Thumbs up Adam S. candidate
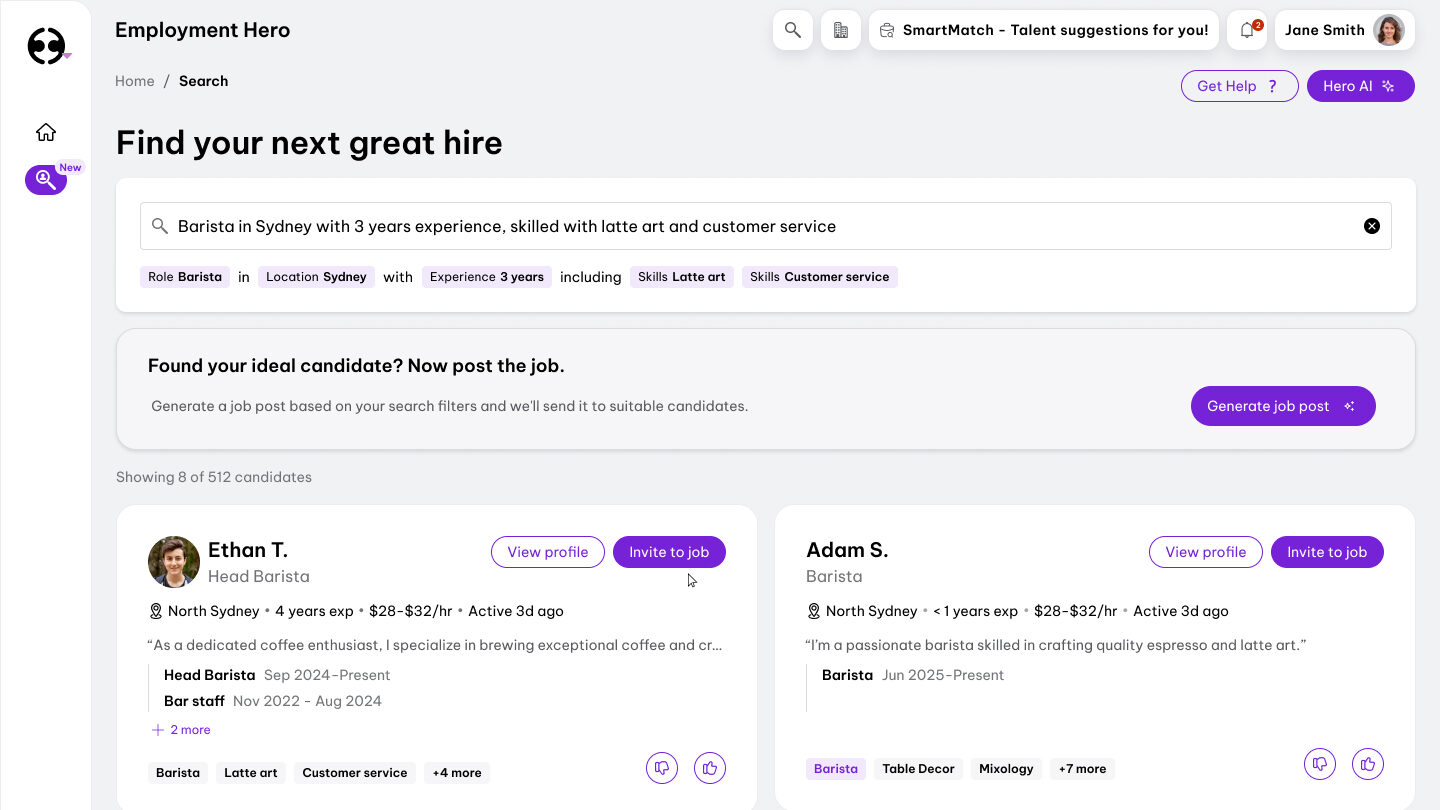 pyautogui.click(x=1368, y=764)
